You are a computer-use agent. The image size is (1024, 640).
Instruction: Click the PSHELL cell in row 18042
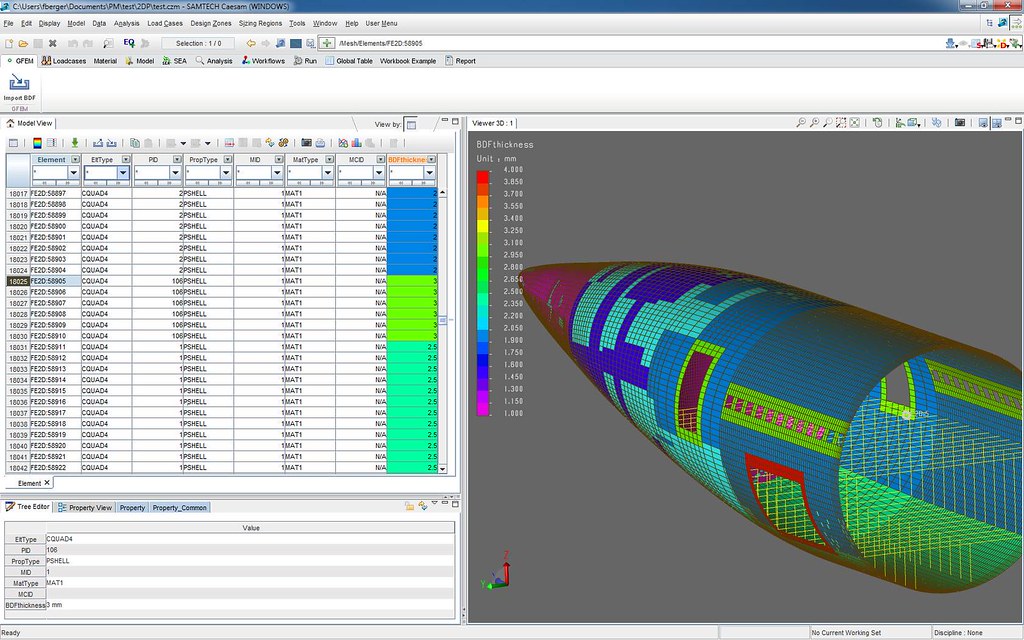coord(208,468)
